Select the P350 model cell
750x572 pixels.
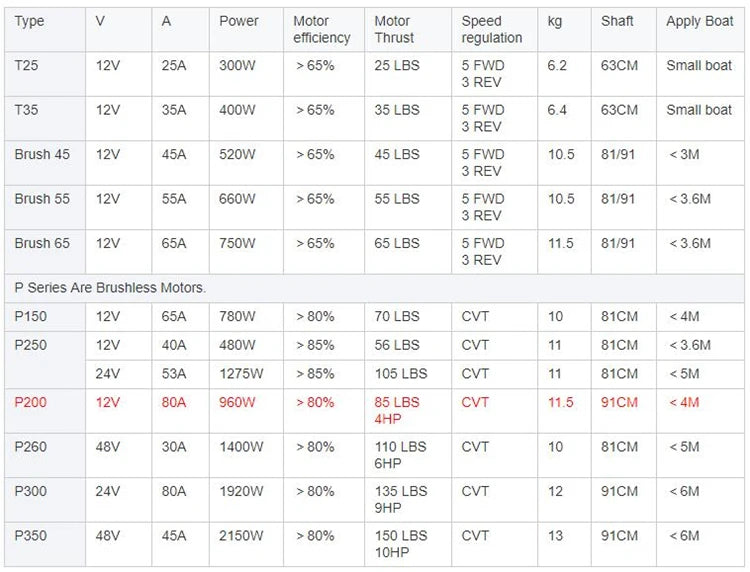click(x=31, y=536)
